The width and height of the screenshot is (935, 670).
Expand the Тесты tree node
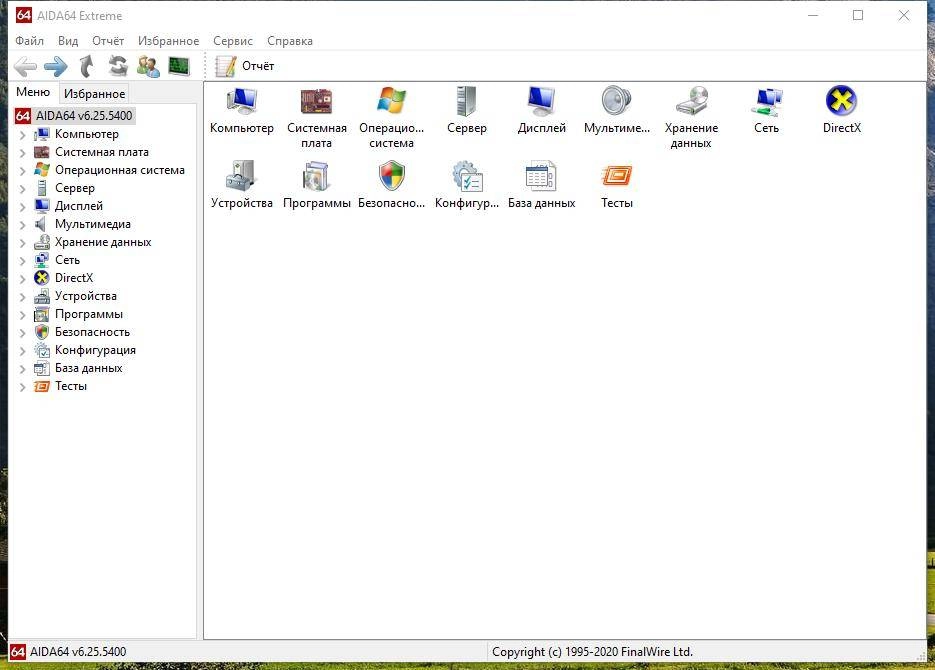[23, 387]
